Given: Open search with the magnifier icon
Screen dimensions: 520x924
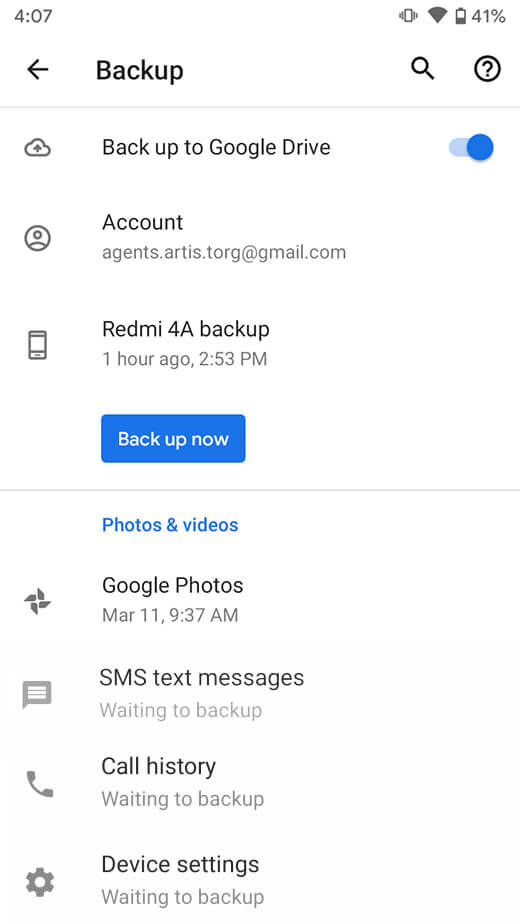Looking at the screenshot, I should [422, 69].
